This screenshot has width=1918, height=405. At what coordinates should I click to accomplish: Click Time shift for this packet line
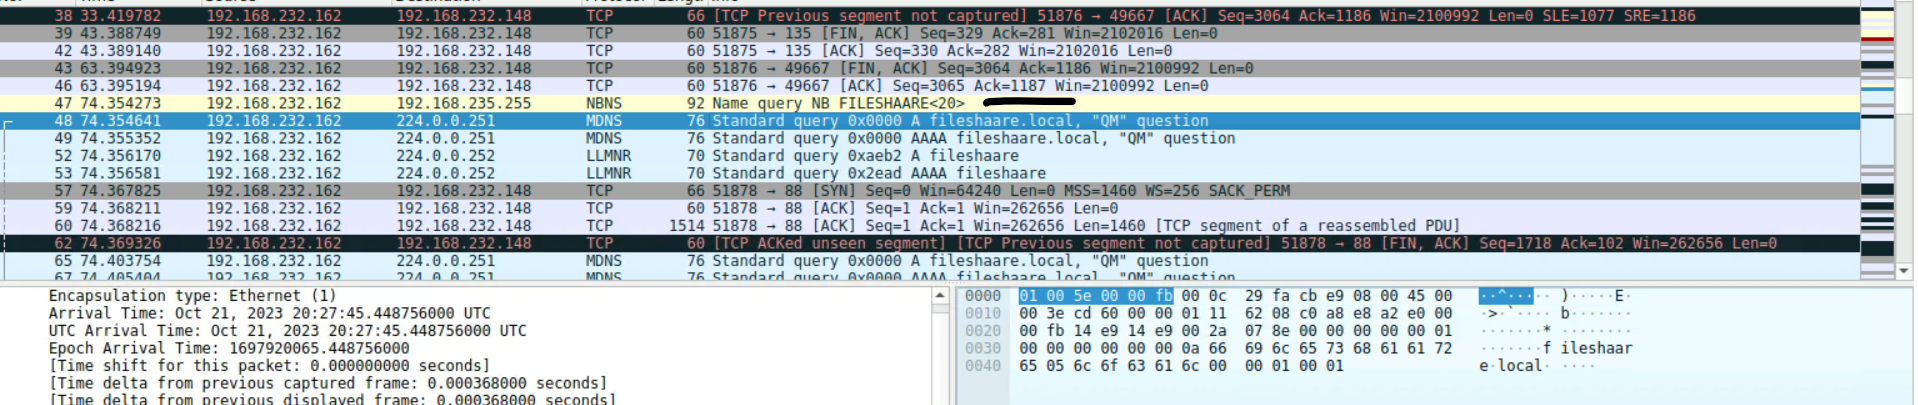coord(269,366)
